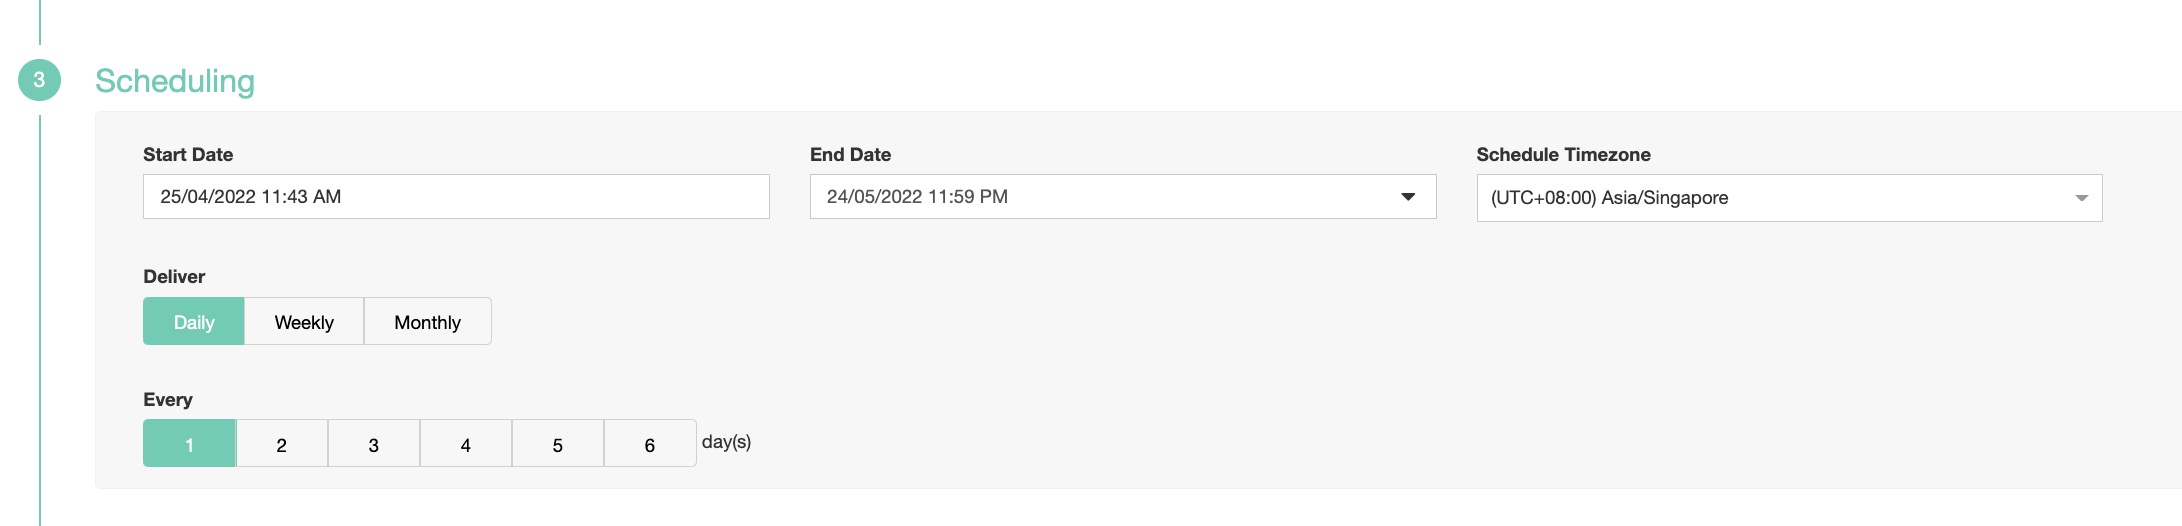Image resolution: width=2182 pixels, height=526 pixels.
Task: Open the End Date dropdown arrow
Action: (1408, 197)
